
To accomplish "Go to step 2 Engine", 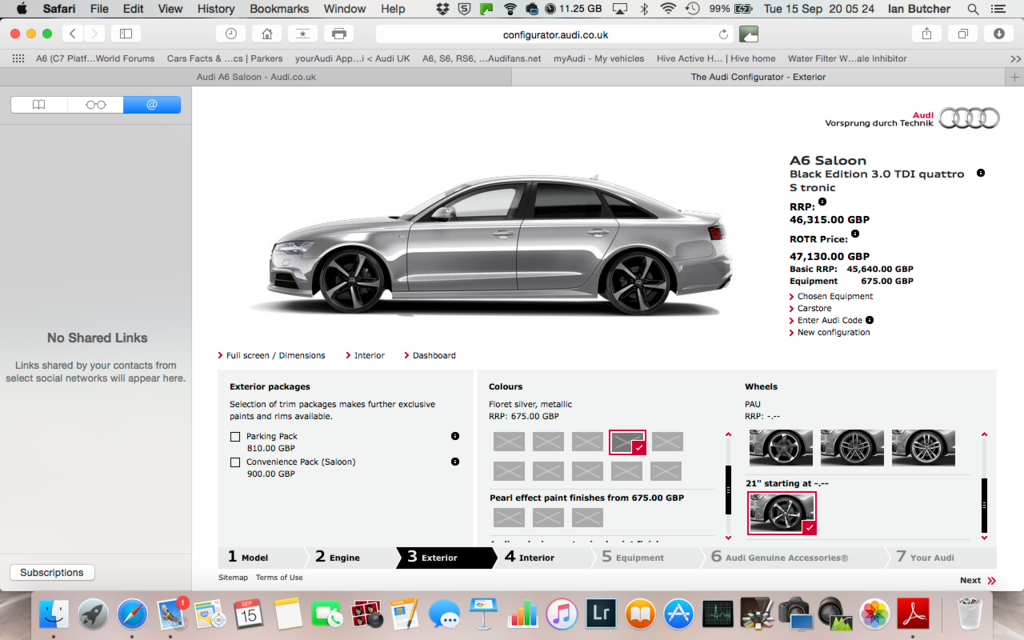I will click(350, 557).
